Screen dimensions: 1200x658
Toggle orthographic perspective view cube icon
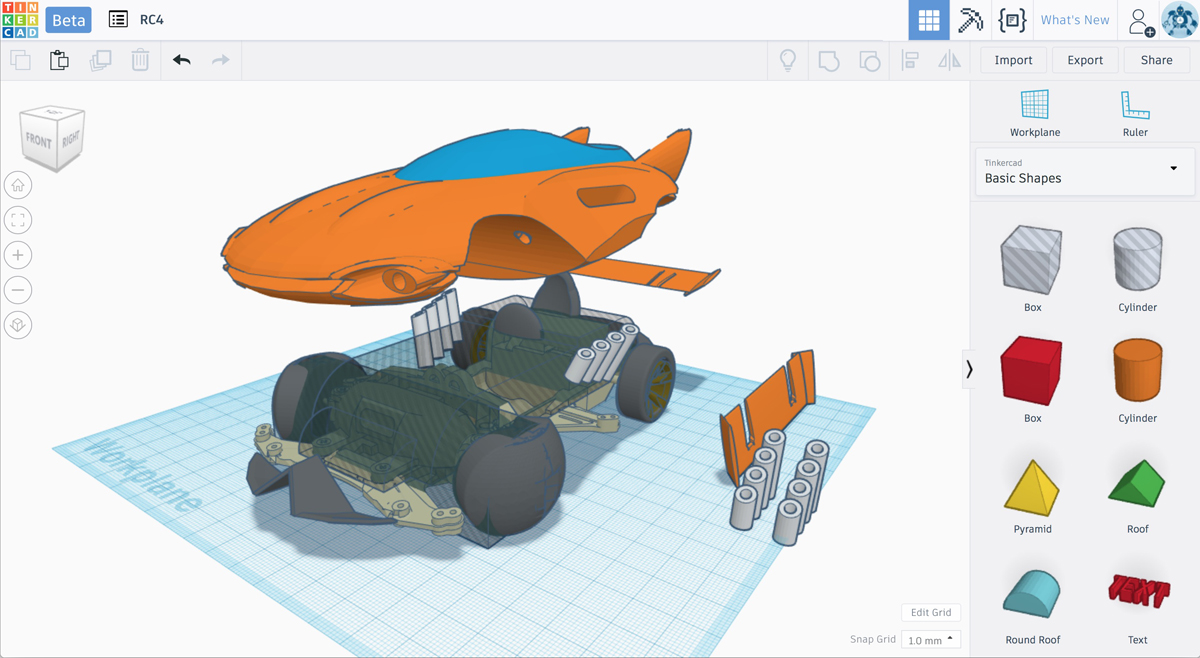coord(18,325)
